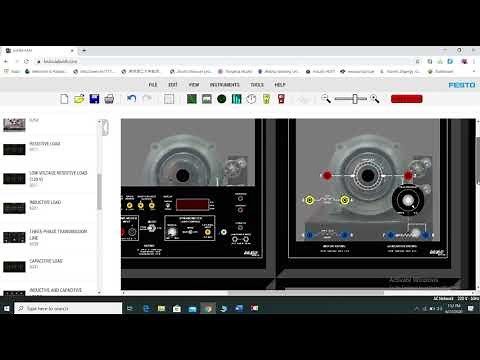This screenshot has width=480, height=360.
Task: Open Task View on the taskbar
Action: (x=130, y=309)
